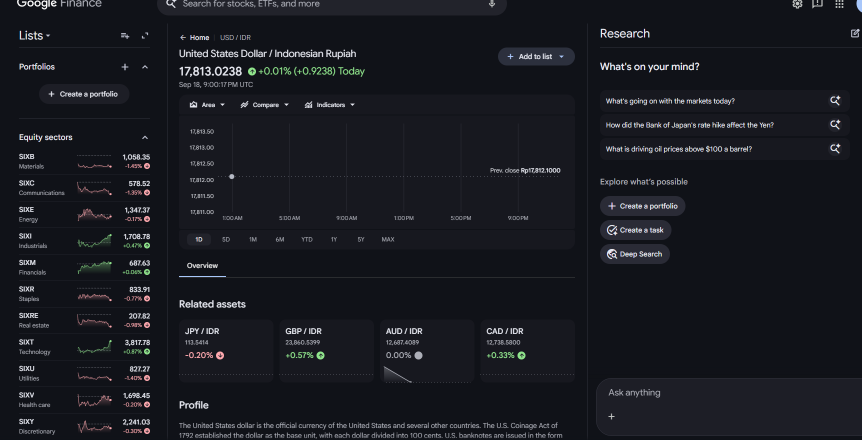The height and width of the screenshot is (440, 862).
Task: Click the Create a task button
Action: (x=636, y=230)
